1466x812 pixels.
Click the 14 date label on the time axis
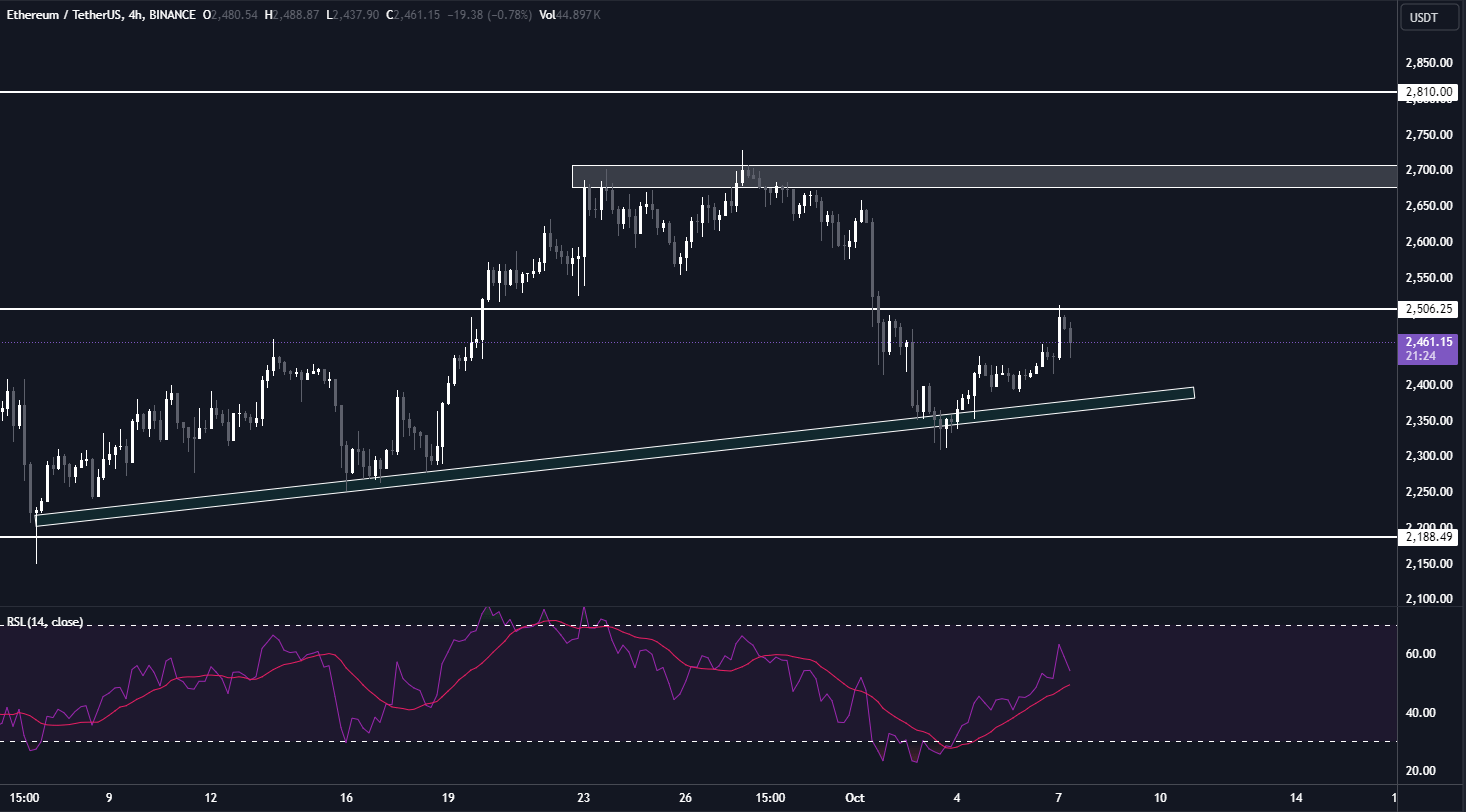(1296, 798)
